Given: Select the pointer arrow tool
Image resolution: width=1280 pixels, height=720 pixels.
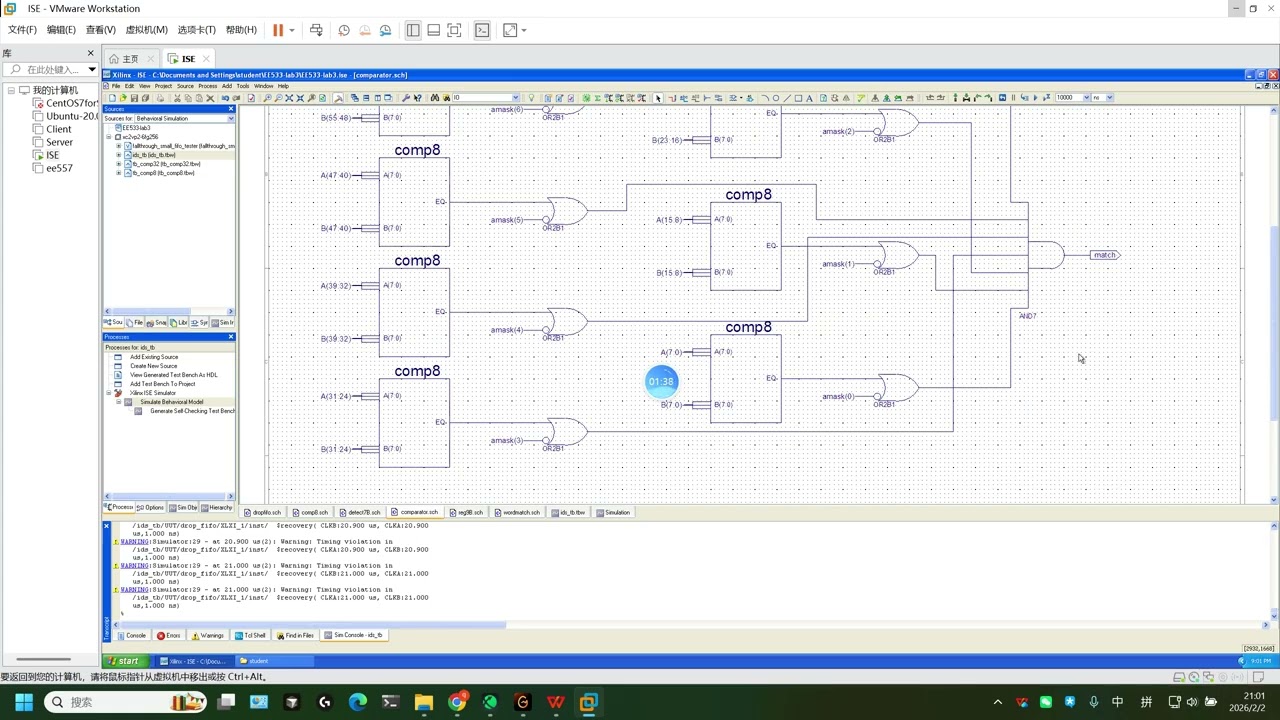Looking at the screenshot, I should pos(657,98).
